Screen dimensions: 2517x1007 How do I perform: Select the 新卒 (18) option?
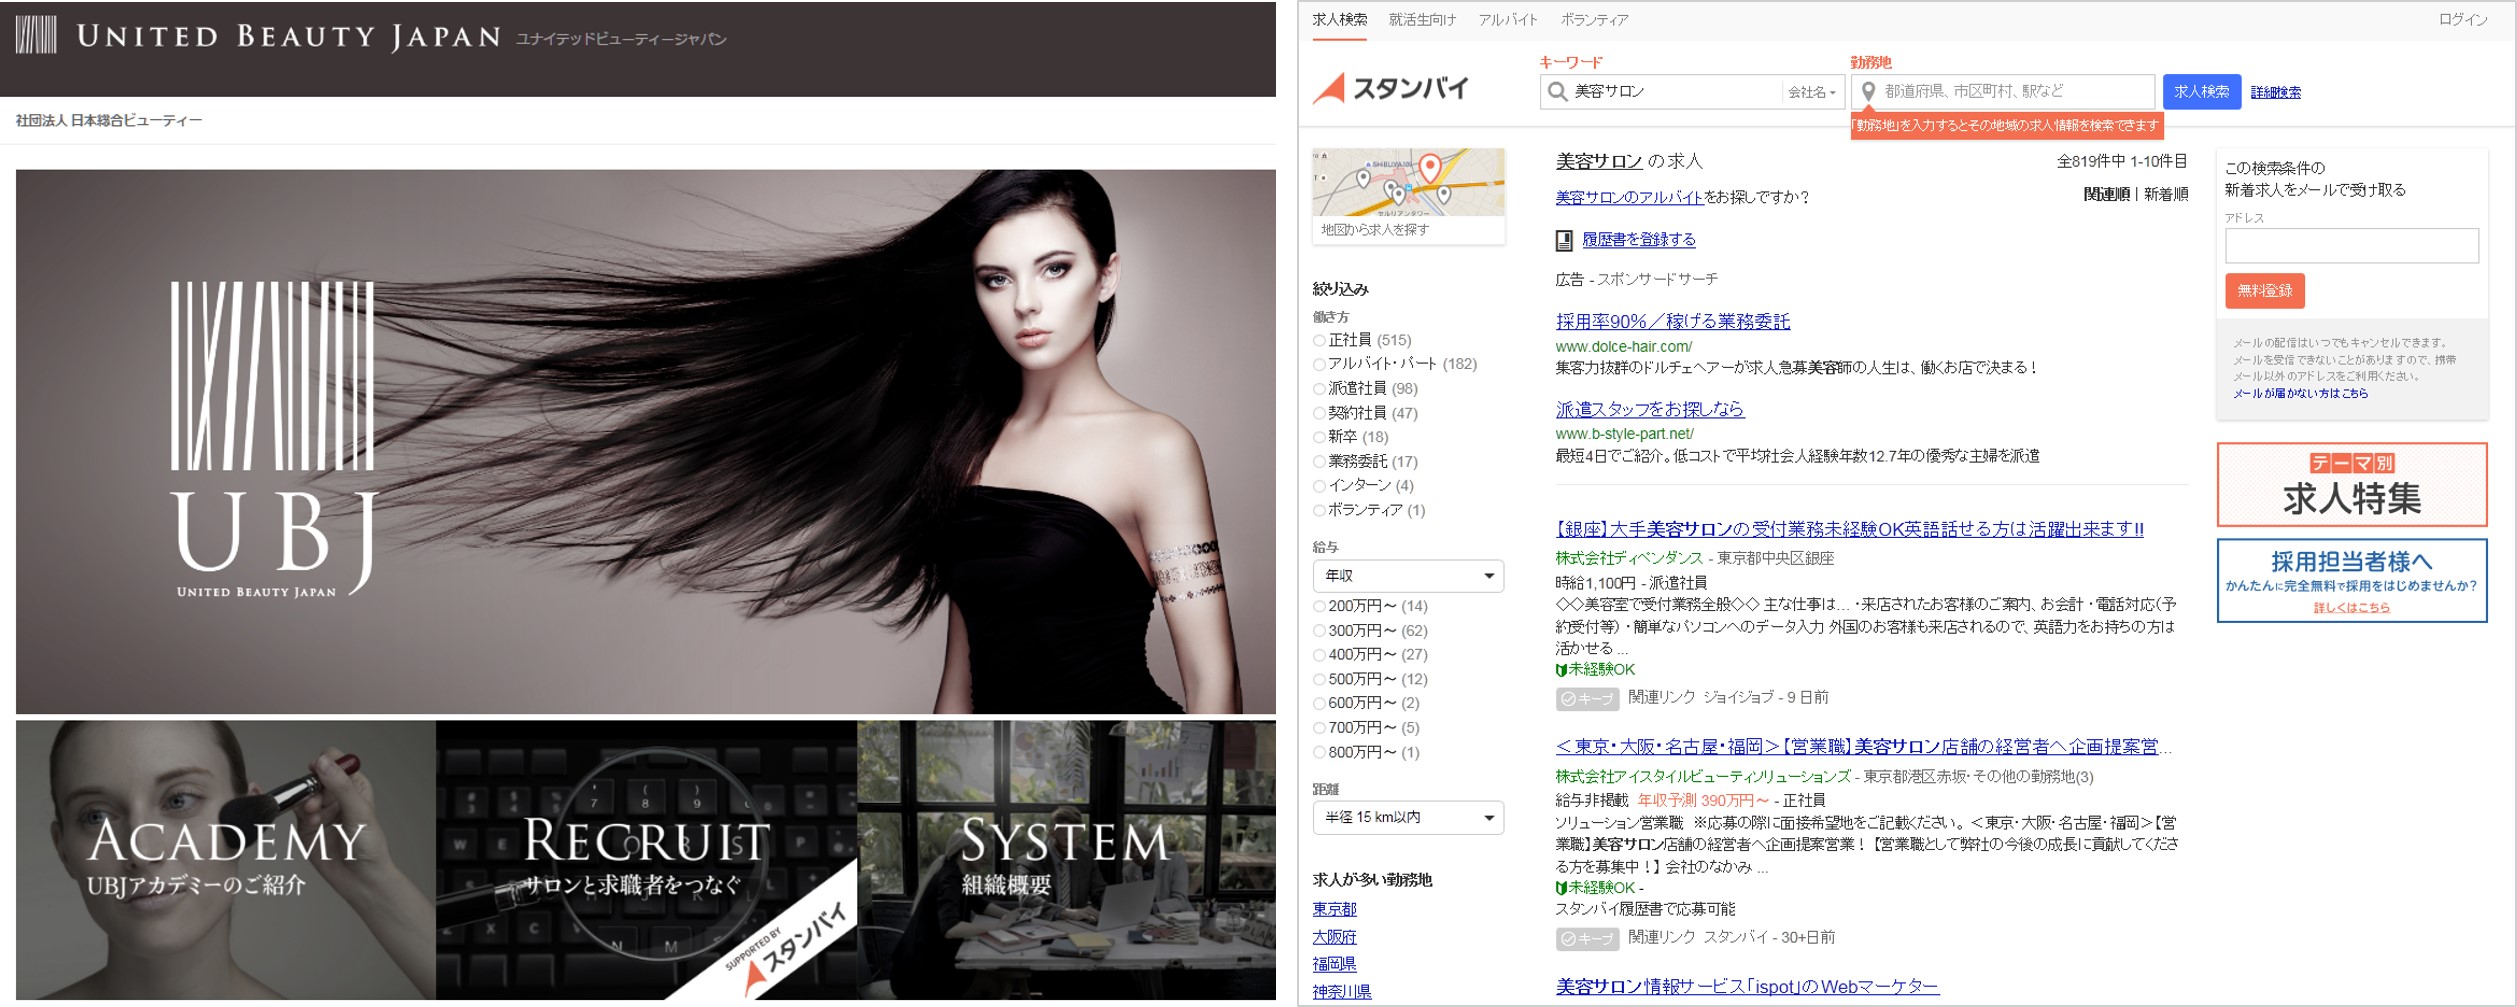1319,437
